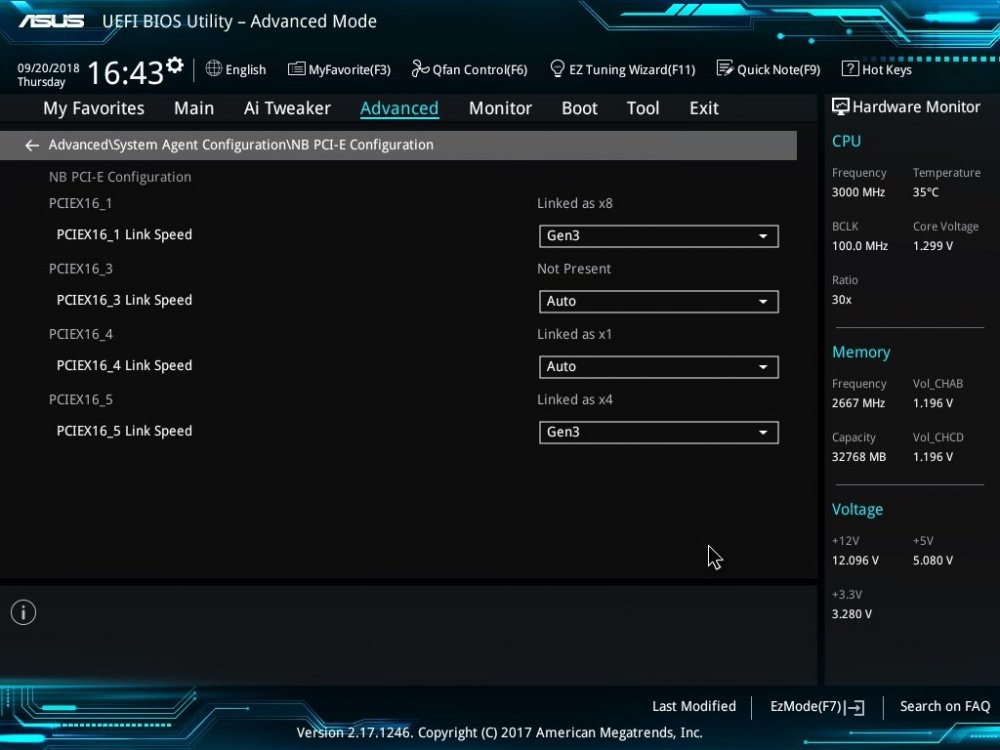
Task: Click 'Linked as x8' status text
Action: tap(575, 203)
